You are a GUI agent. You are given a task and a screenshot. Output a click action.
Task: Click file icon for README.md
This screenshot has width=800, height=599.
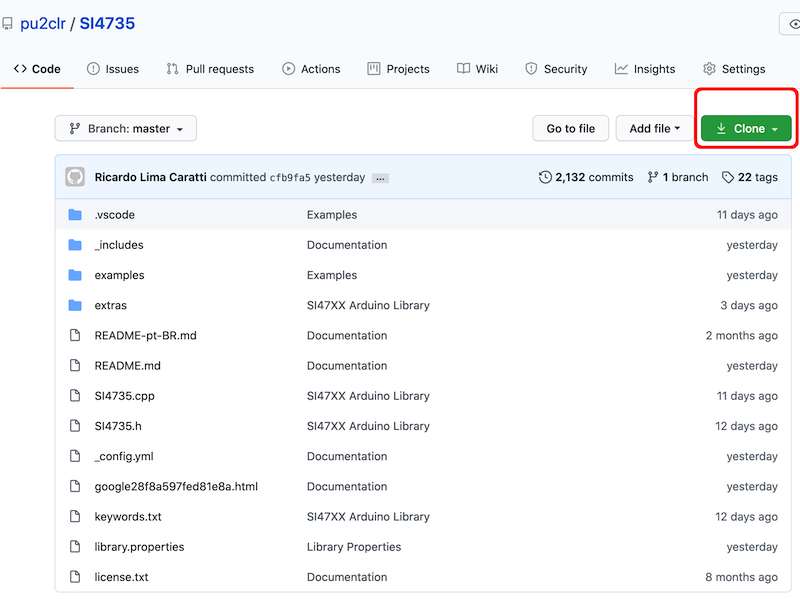click(x=75, y=365)
